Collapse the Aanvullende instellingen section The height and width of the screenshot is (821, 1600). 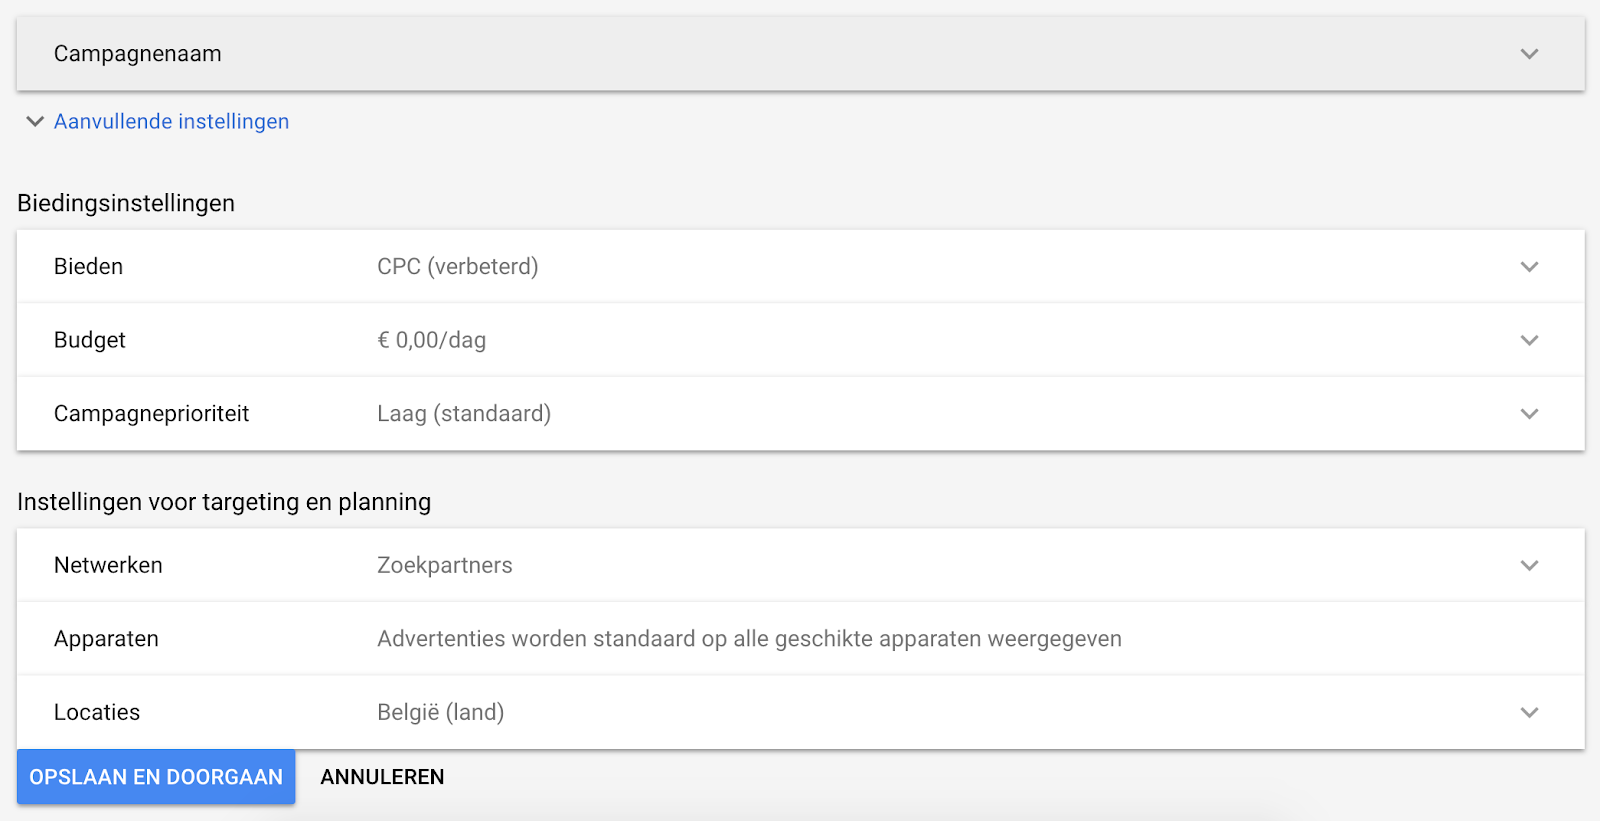click(x=35, y=121)
